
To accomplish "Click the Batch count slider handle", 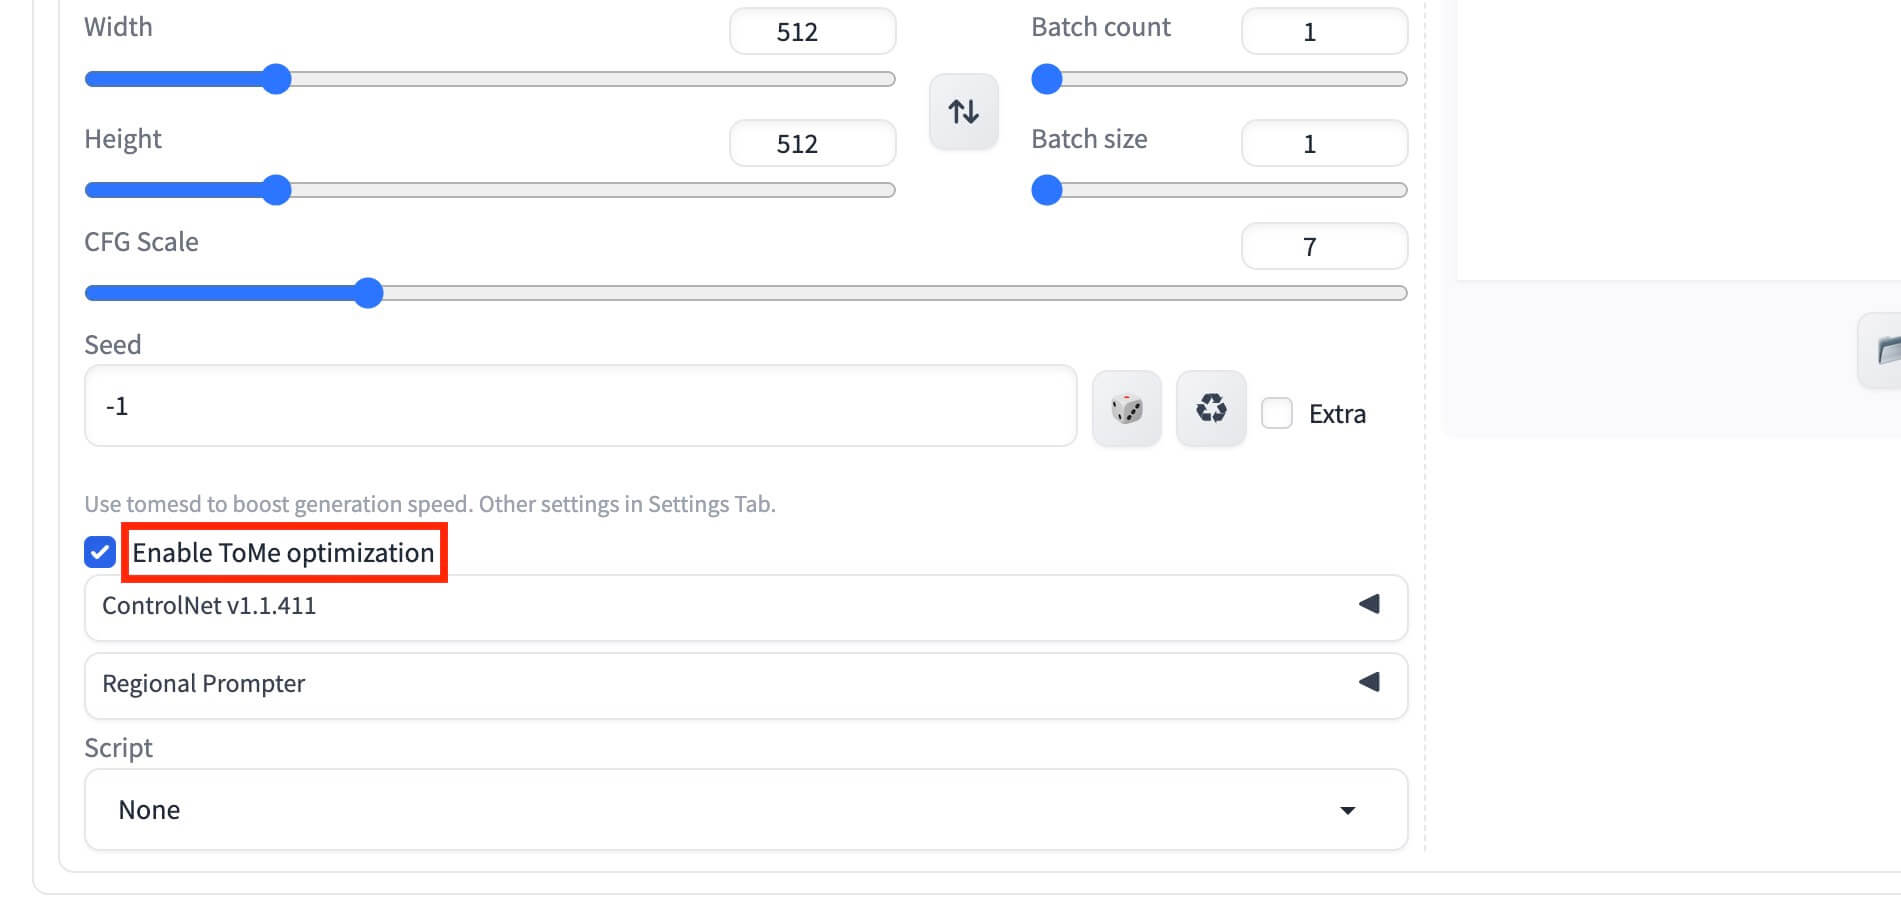I will 1046,79.
